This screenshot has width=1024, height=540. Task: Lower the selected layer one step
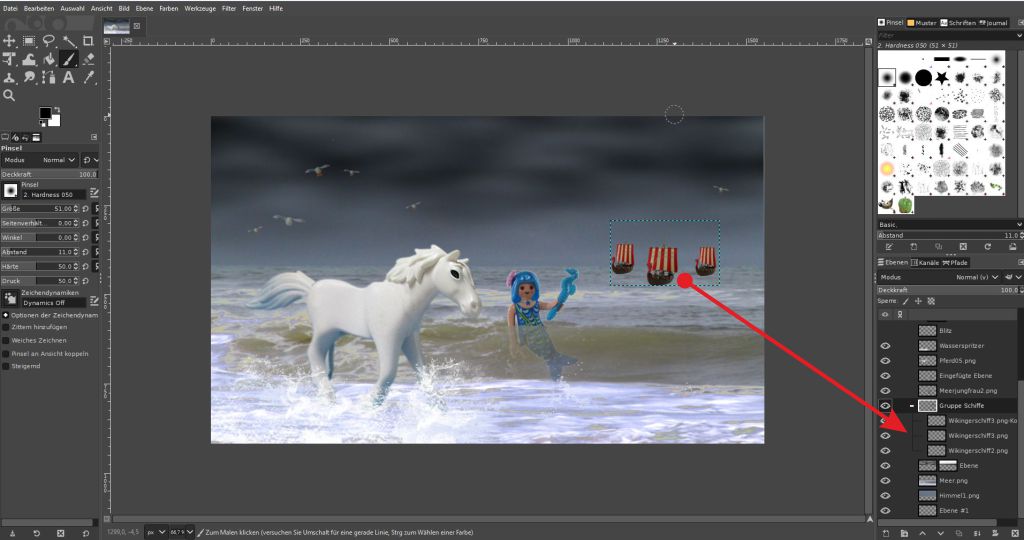click(x=940, y=533)
